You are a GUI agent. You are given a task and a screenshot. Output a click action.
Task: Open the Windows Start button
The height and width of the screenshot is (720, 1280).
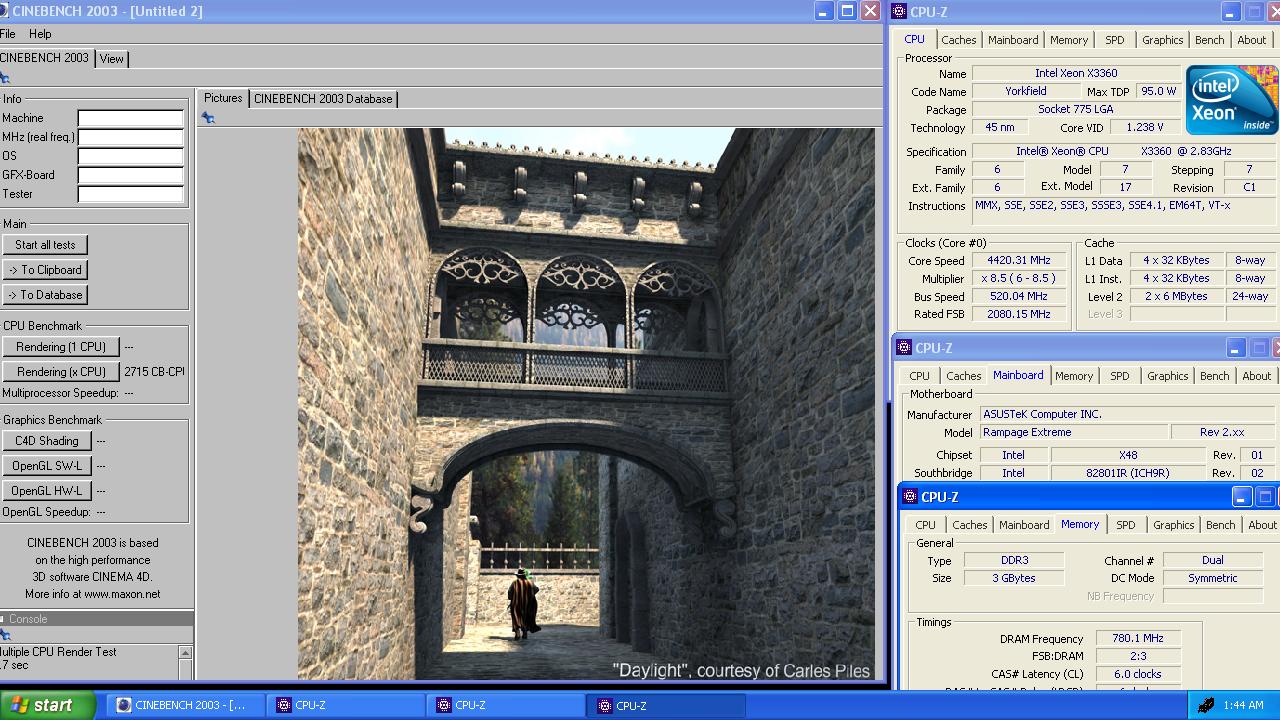[x=48, y=705]
